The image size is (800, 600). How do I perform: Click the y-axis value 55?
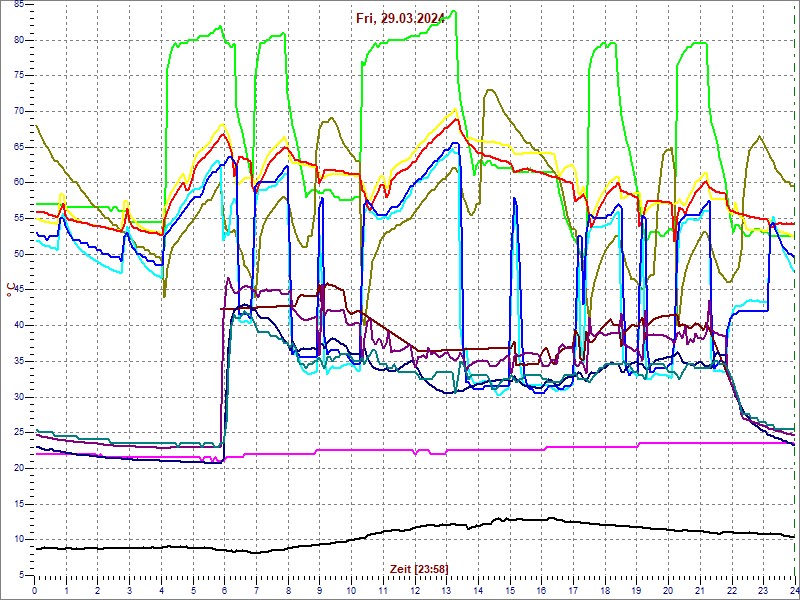click(18, 218)
